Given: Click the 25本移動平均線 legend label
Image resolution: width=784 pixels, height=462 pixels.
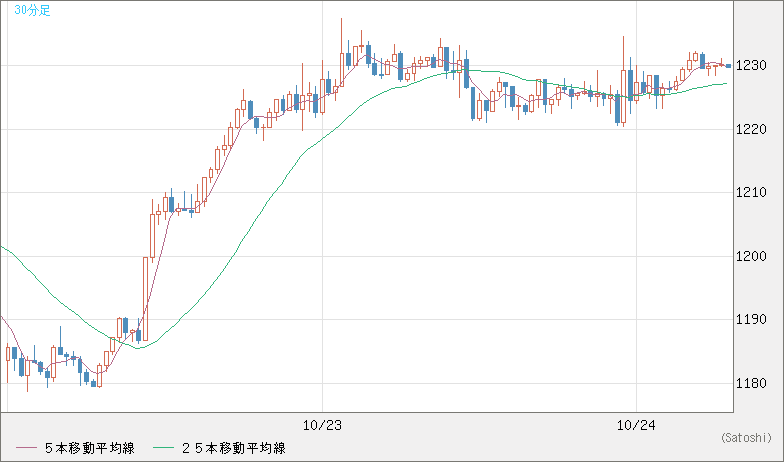Looking at the screenshot, I should click(x=233, y=448).
